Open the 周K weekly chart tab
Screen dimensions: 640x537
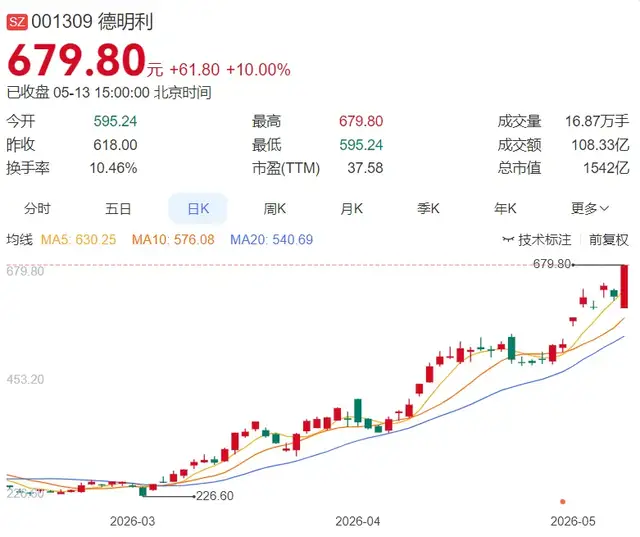coord(275,209)
